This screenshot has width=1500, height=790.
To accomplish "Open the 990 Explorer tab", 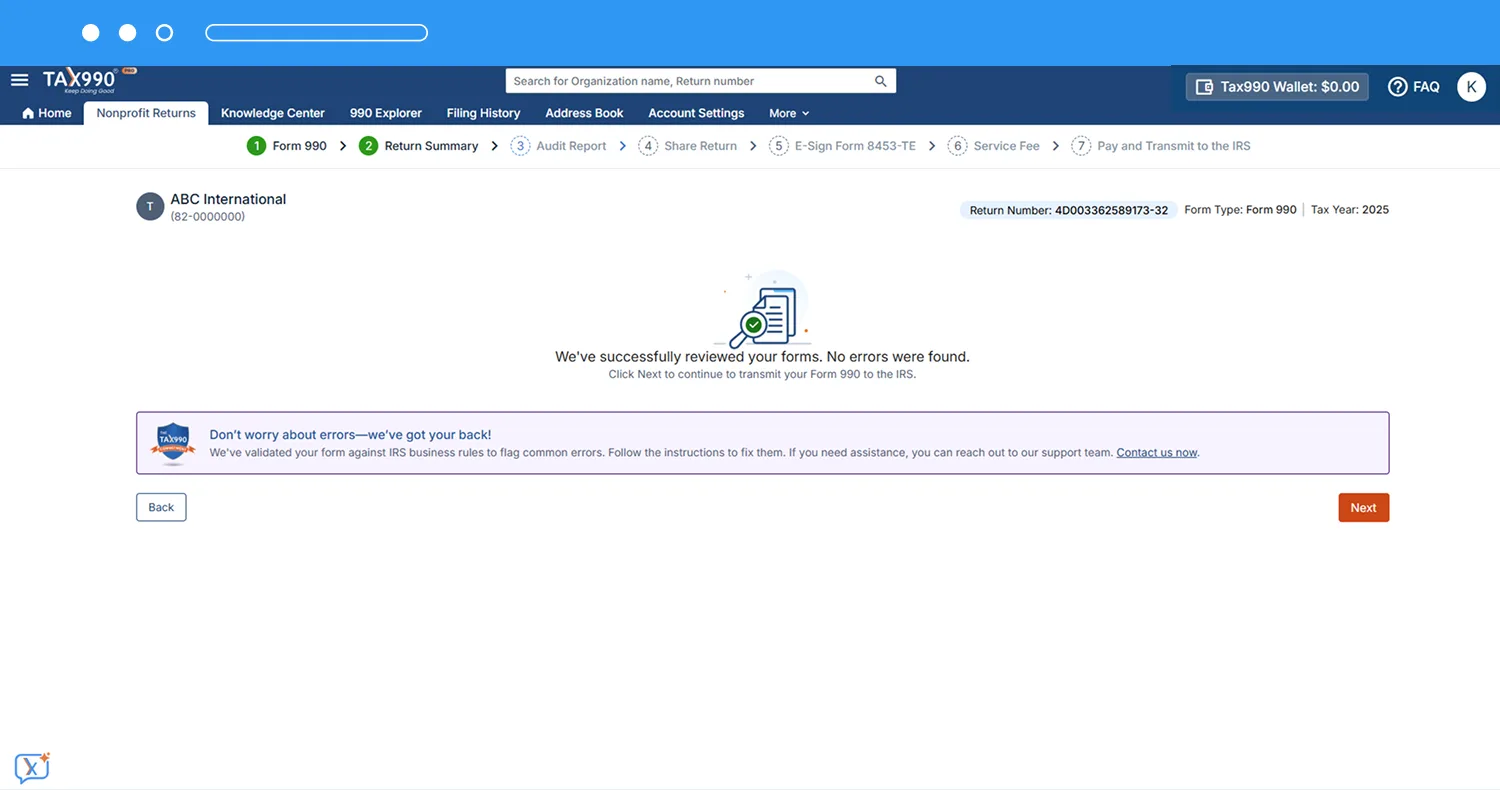I will 386,113.
